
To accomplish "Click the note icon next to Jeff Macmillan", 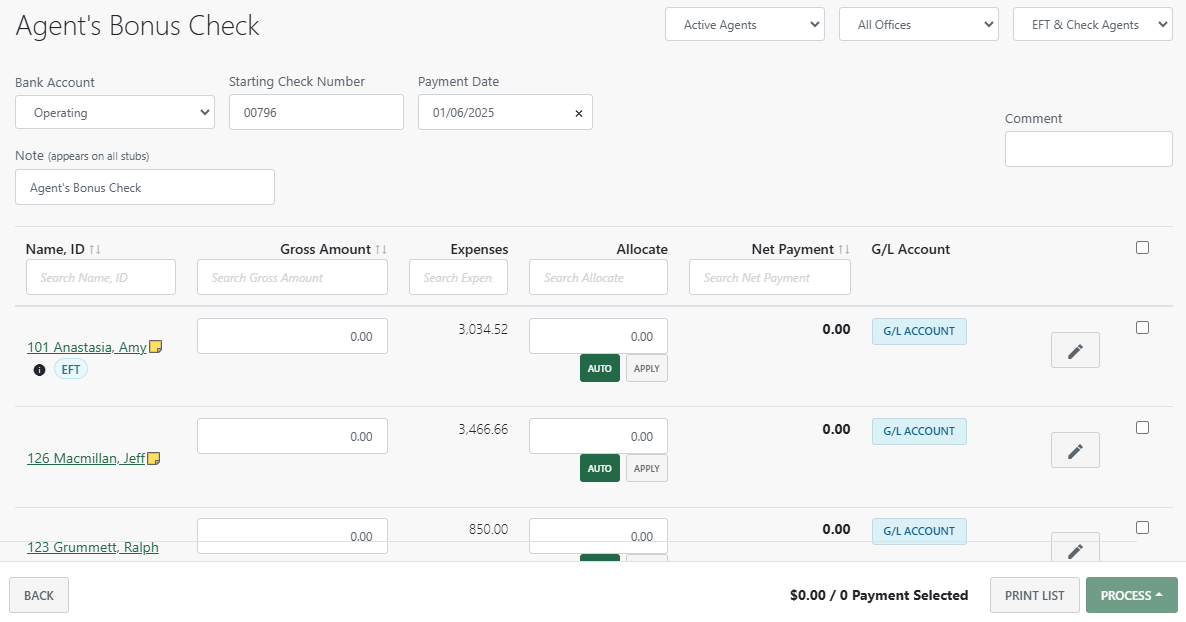I will (153, 457).
